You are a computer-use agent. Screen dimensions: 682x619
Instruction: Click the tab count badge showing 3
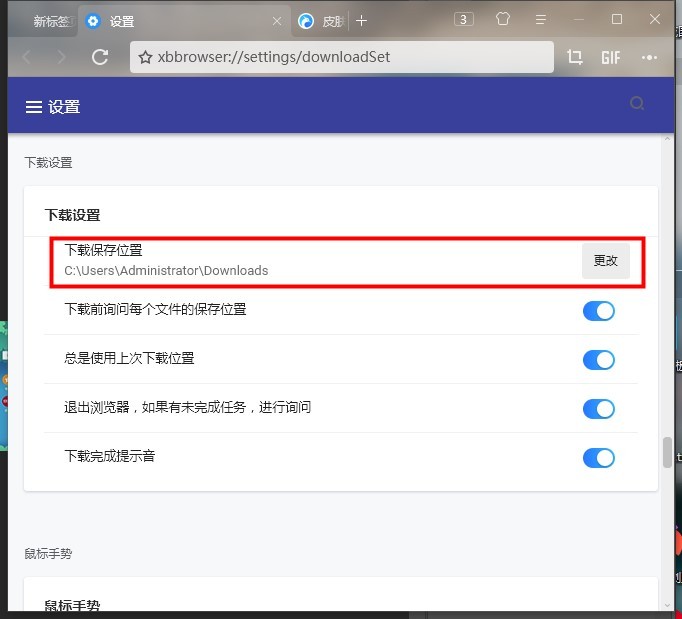click(464, 19)
